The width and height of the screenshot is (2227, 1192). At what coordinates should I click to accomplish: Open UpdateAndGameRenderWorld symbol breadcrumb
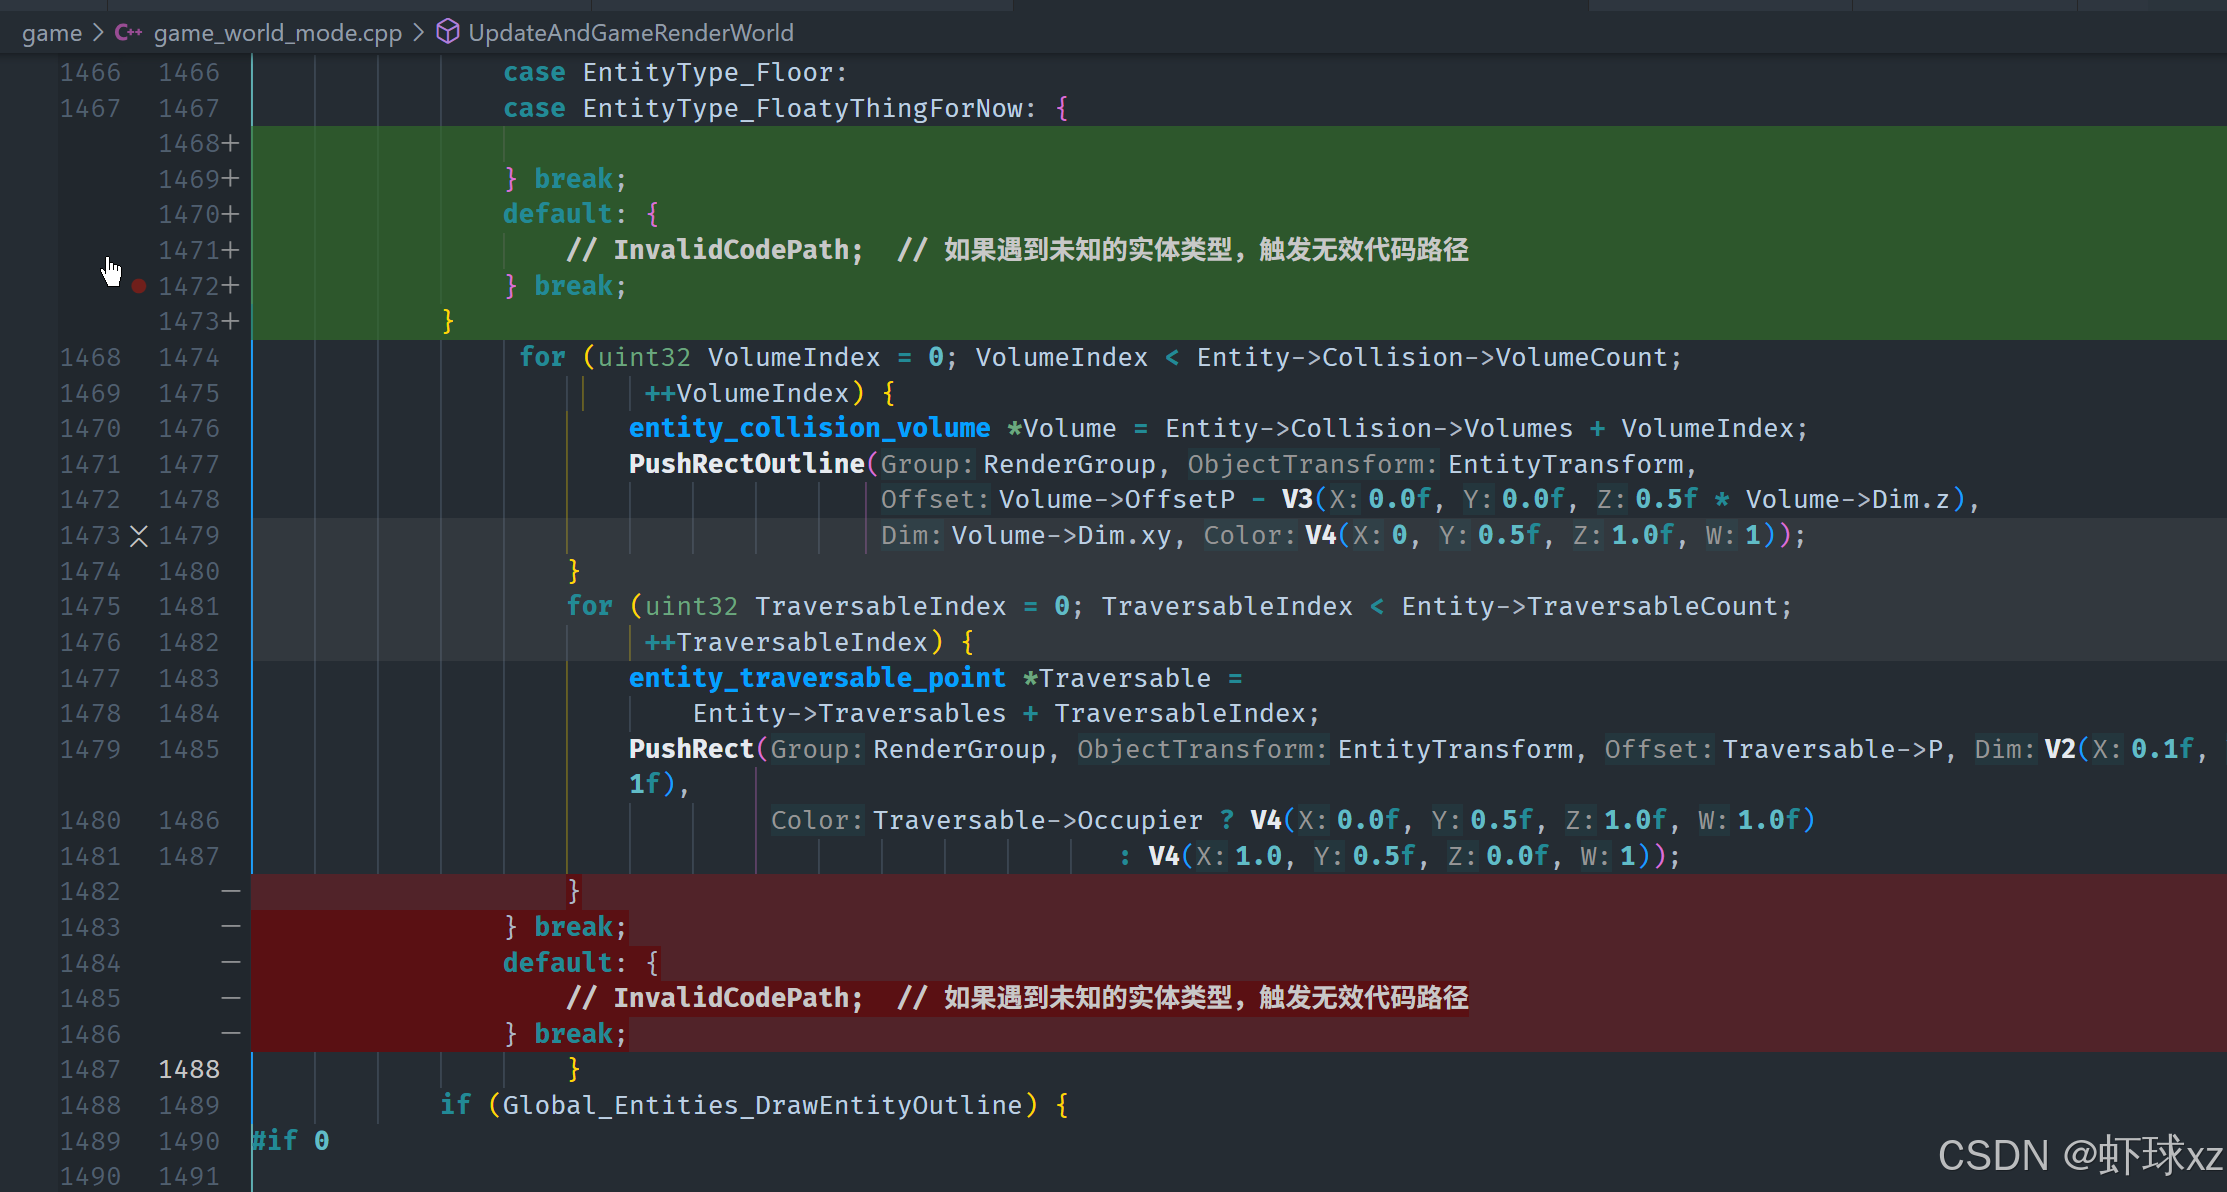click(x=630, y=33)
